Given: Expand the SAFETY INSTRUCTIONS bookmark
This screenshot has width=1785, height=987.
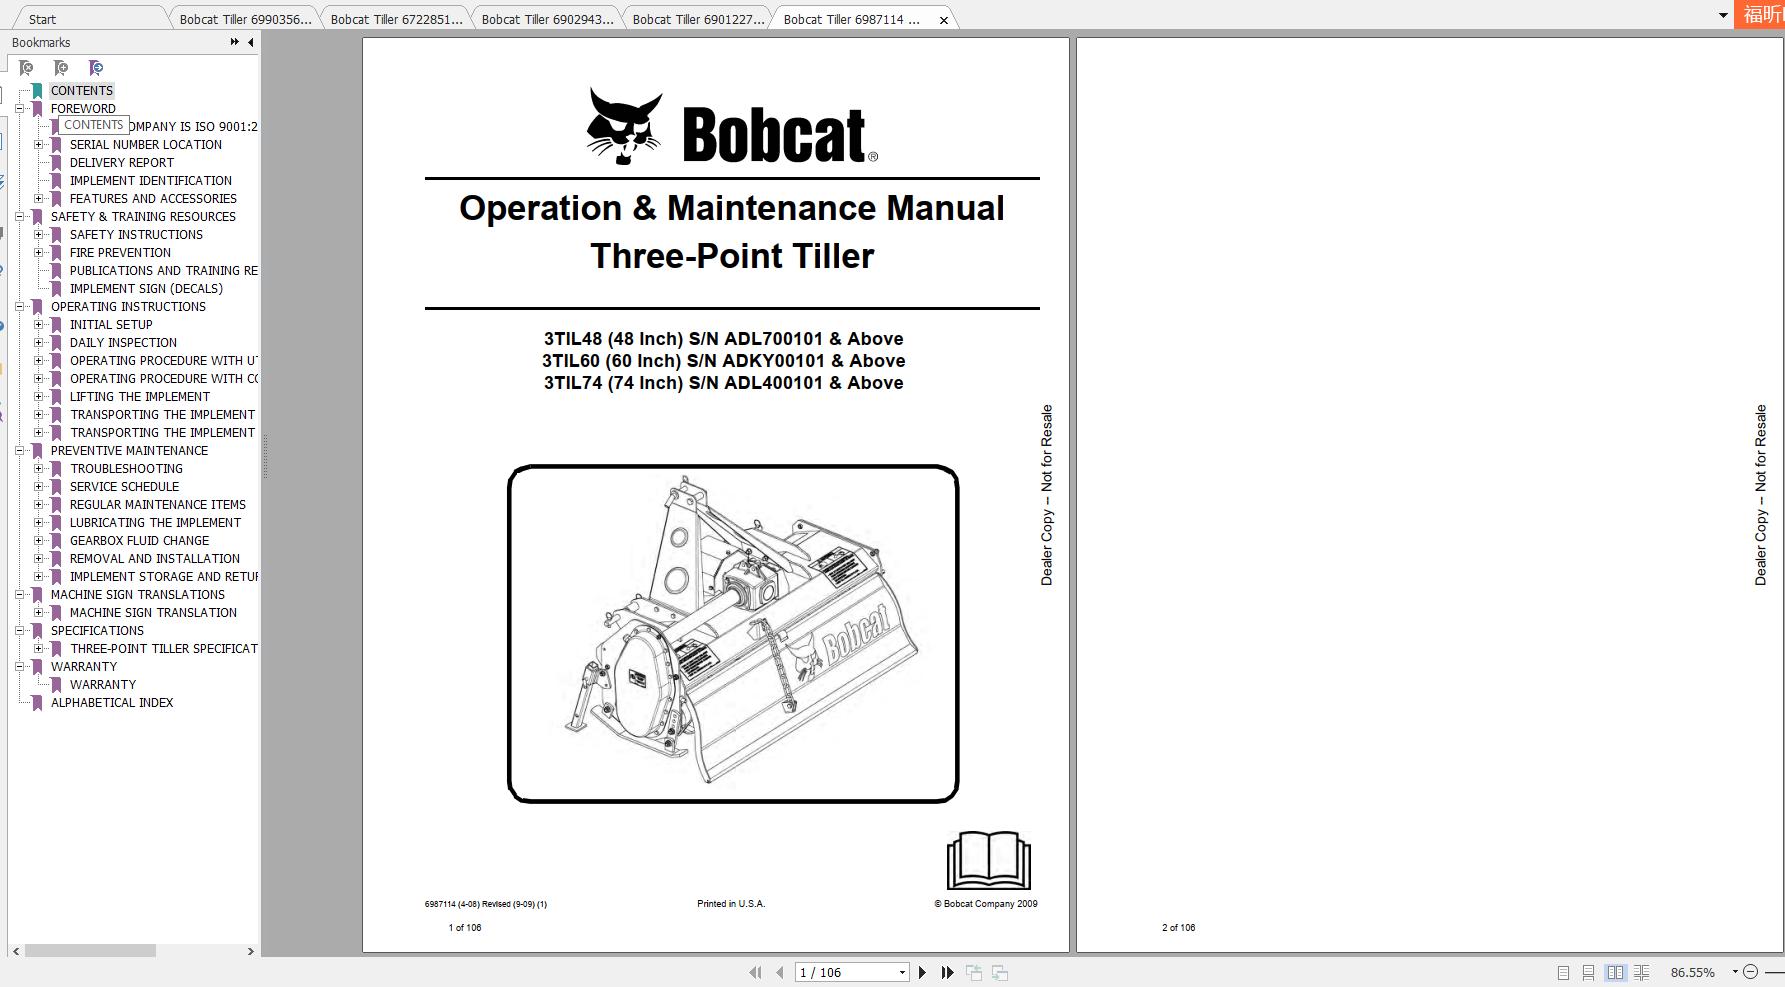Looking at the screenshot, I should pos(38,234).
